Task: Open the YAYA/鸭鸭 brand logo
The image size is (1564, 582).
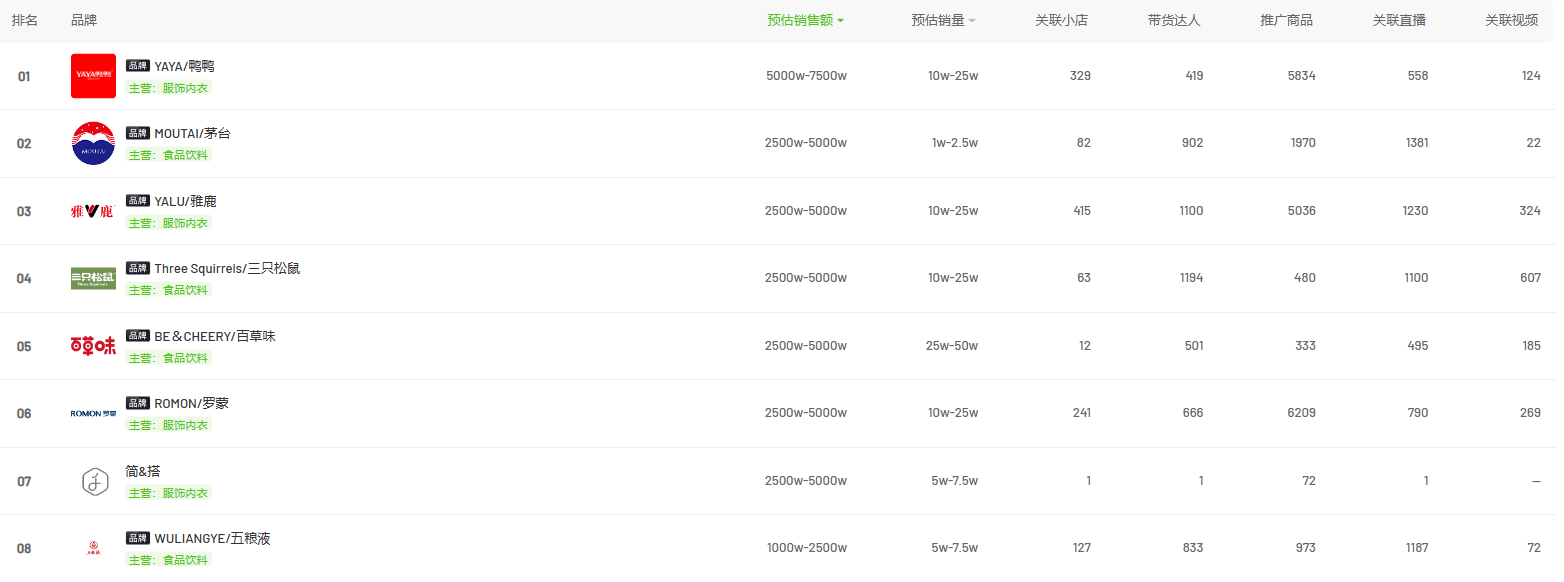Action: coord(93,76)
